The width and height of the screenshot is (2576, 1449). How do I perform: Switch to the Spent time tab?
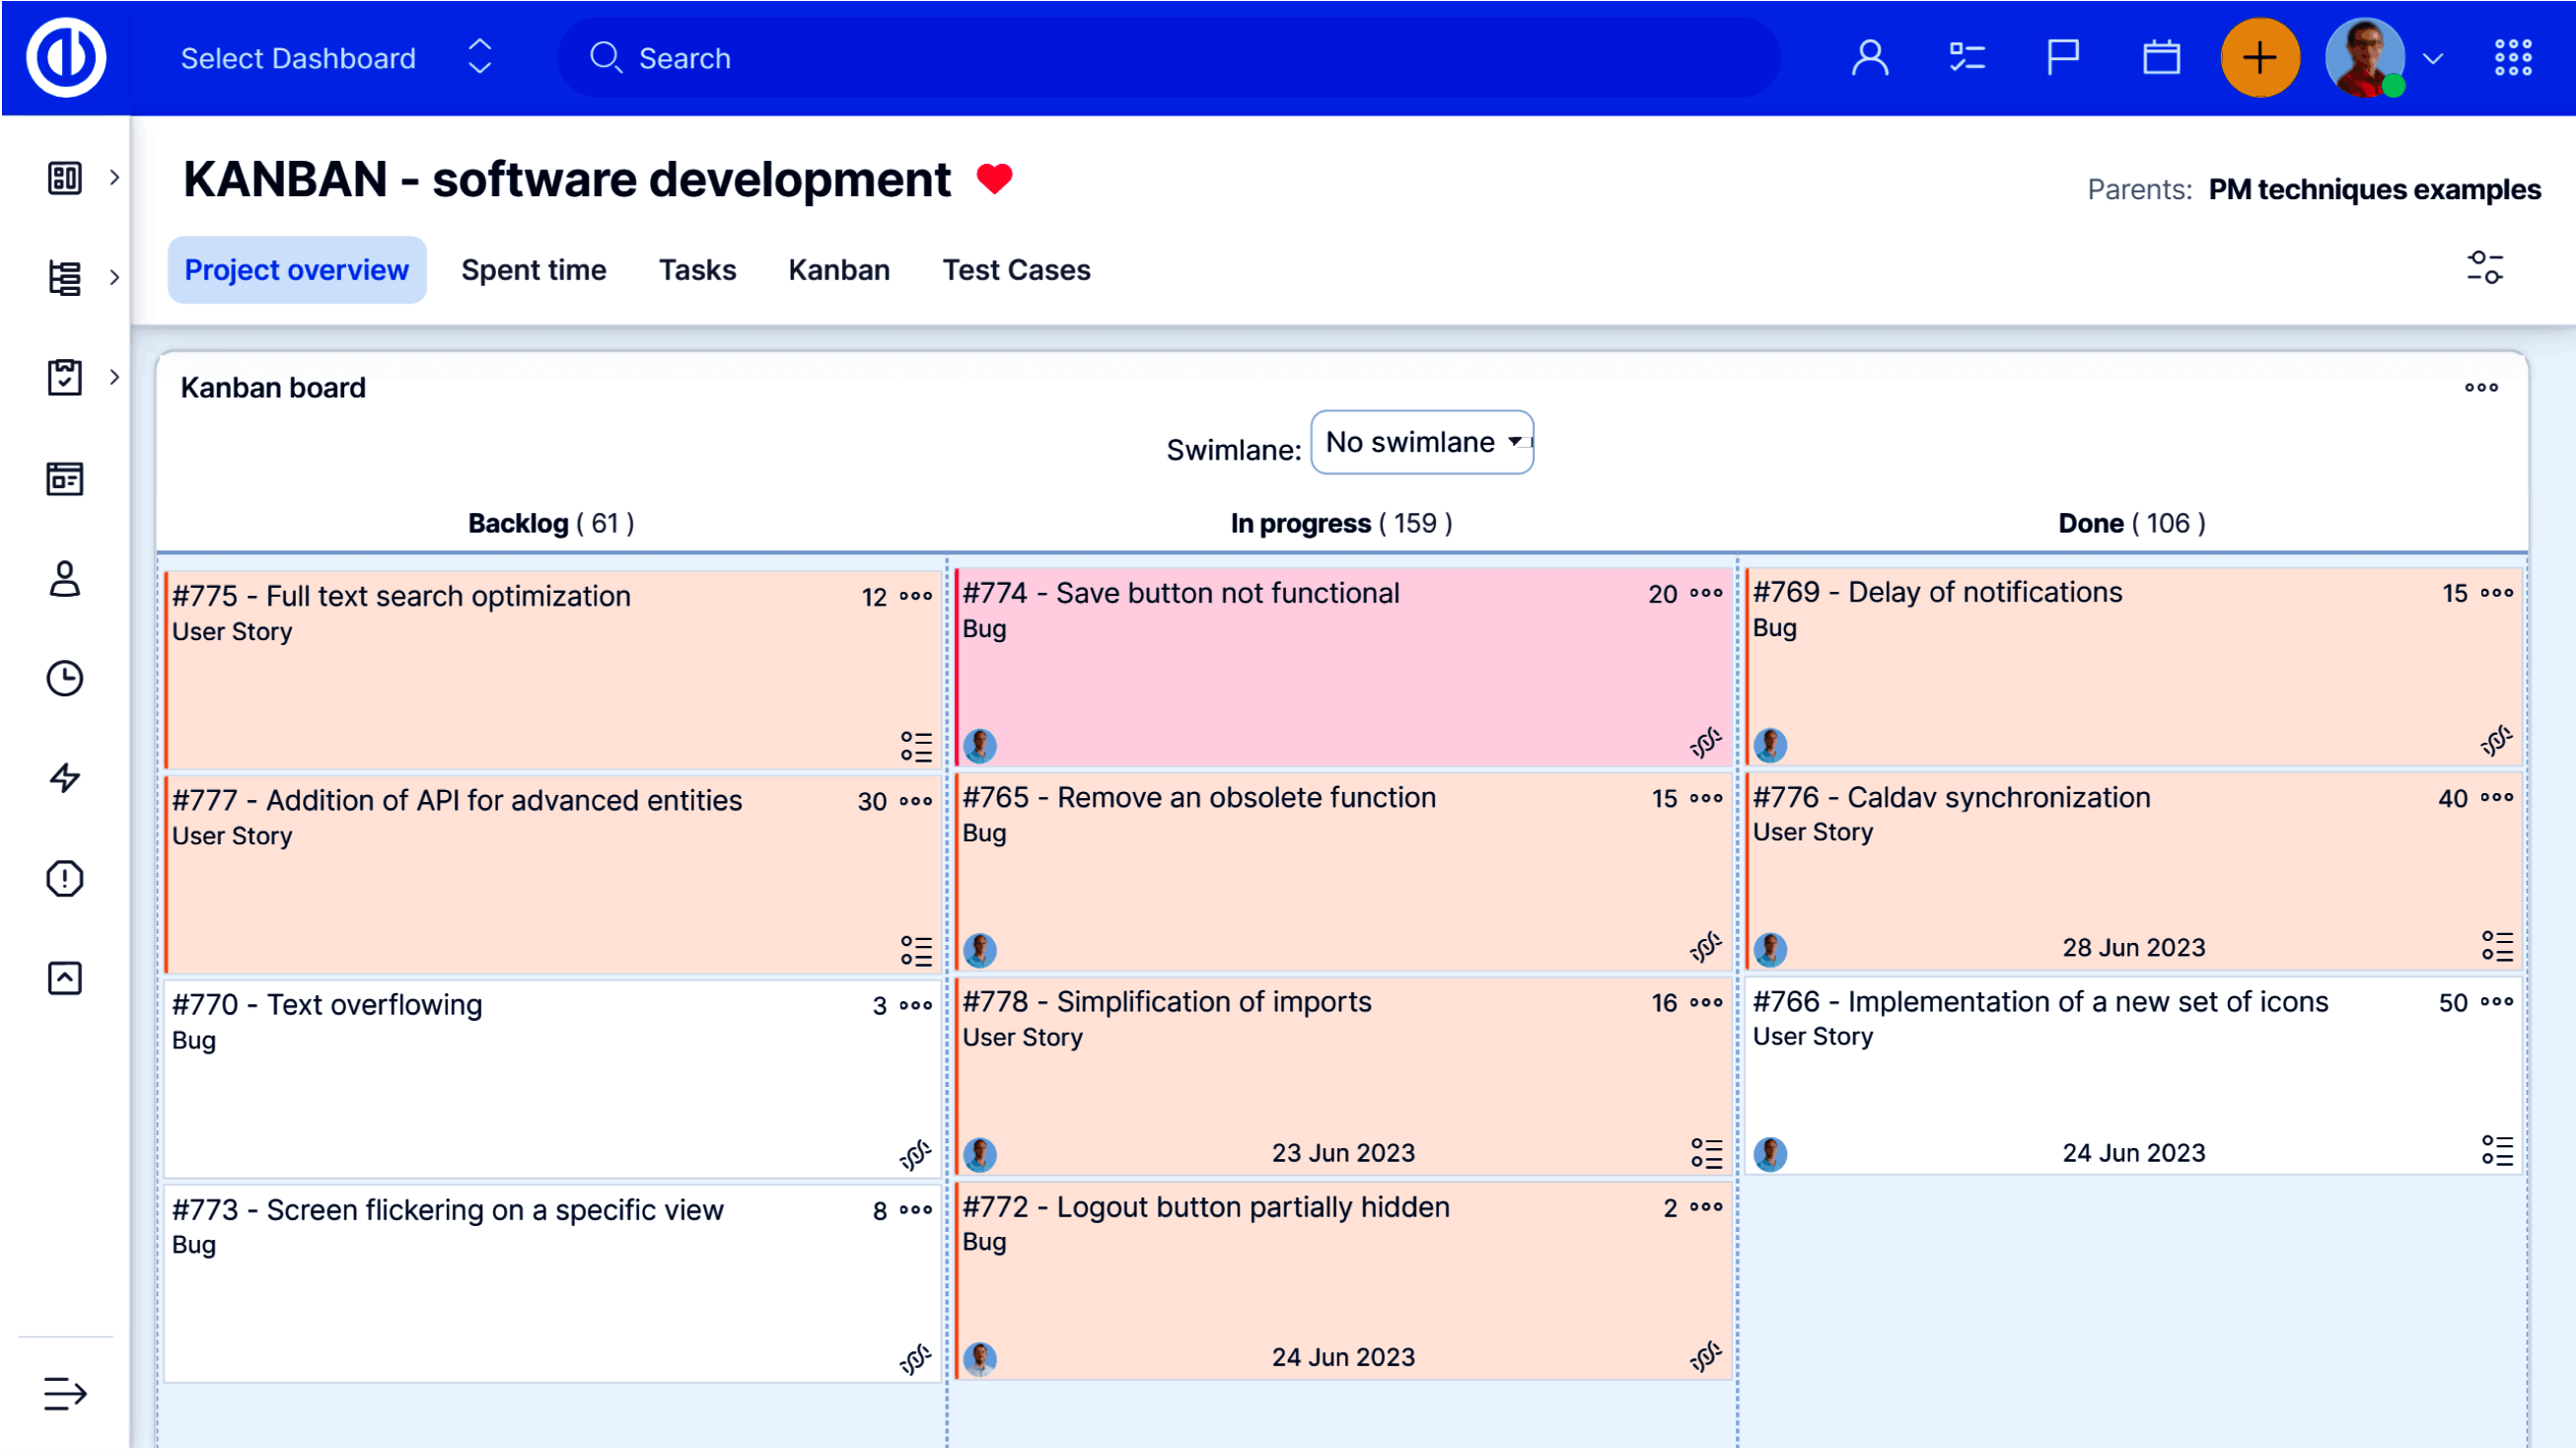click(534, 269)
